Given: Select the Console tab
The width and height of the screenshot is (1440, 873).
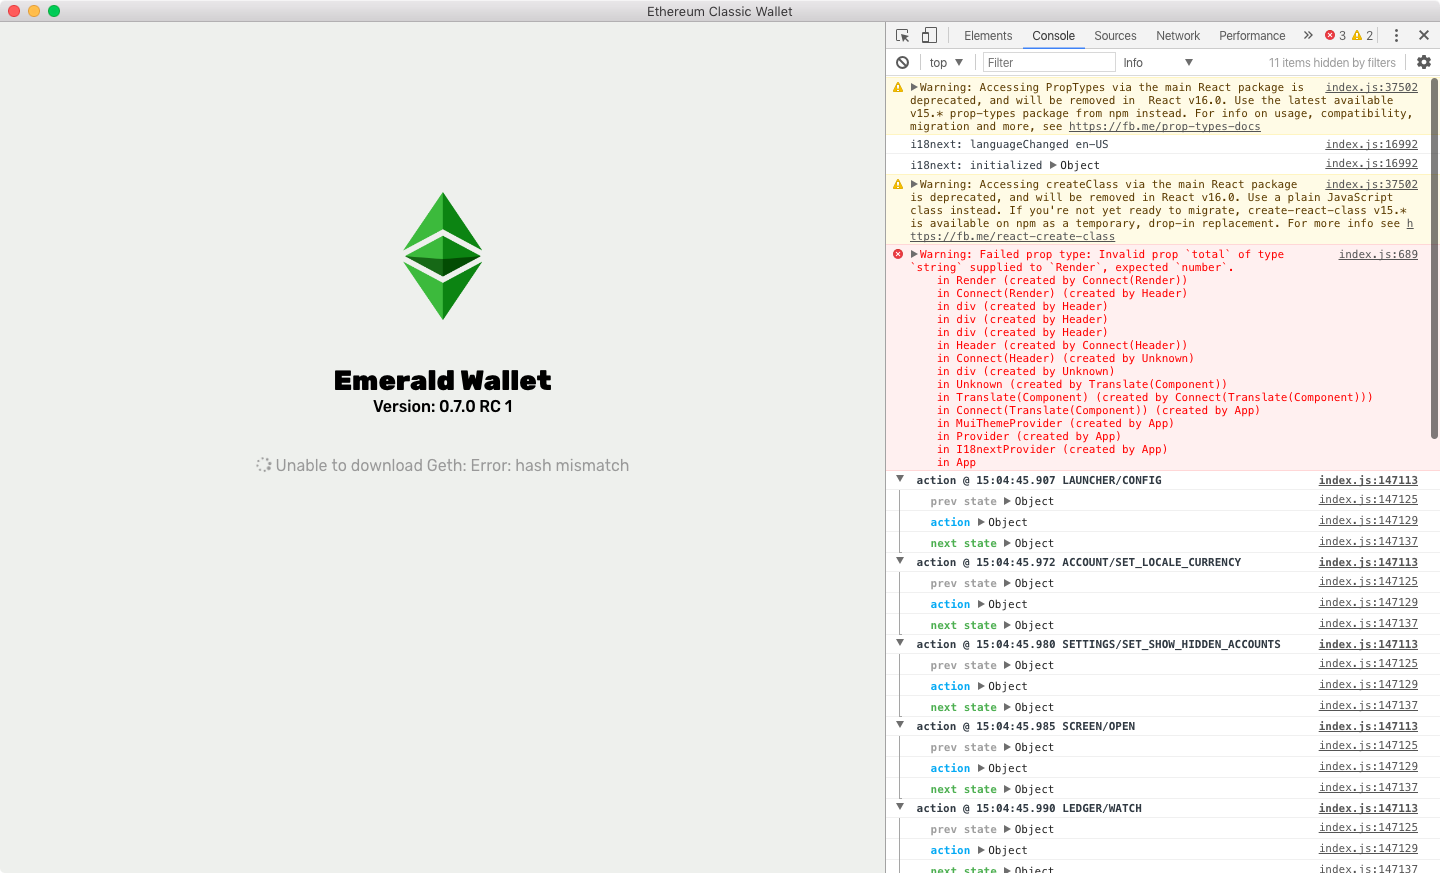Looking at the screenshot, I should (x=1053, y=35).
